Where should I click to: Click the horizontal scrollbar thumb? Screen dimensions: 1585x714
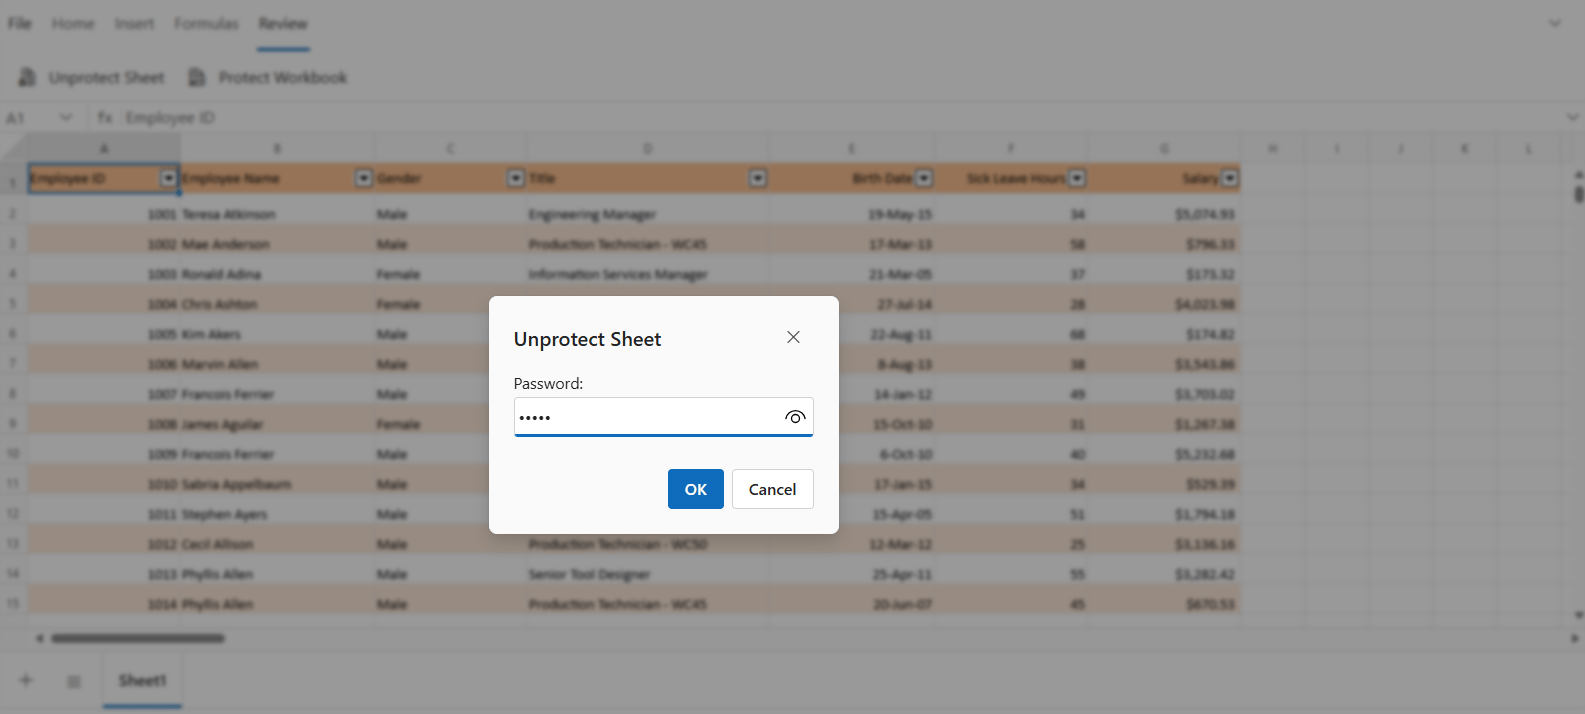[x=138, y=637]
